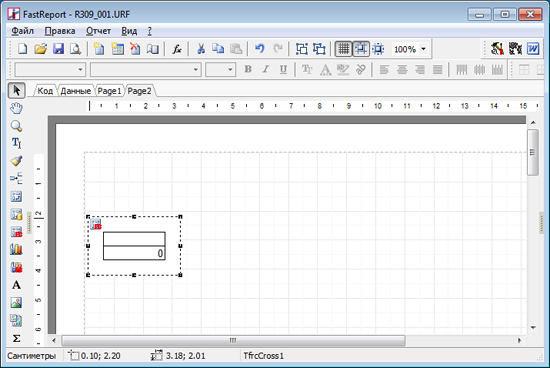Justify text alignment
550x368 pixels.
pos(438,69)
